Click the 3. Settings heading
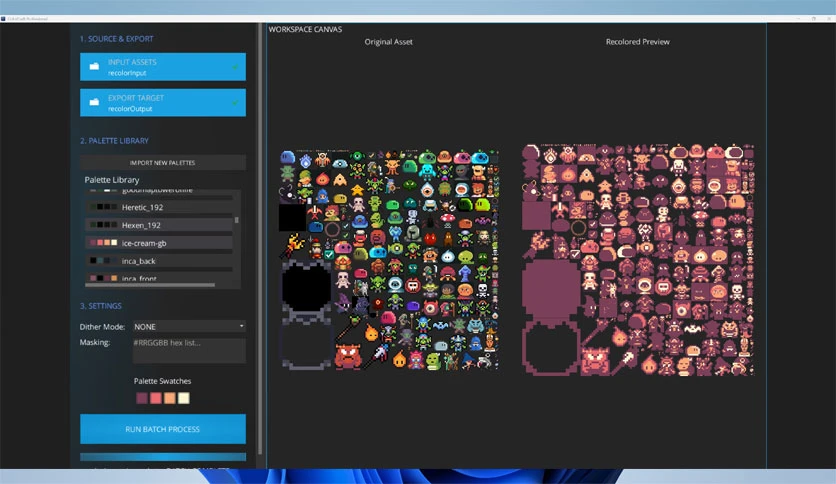 pyautogui.click(x=101, y=306)
